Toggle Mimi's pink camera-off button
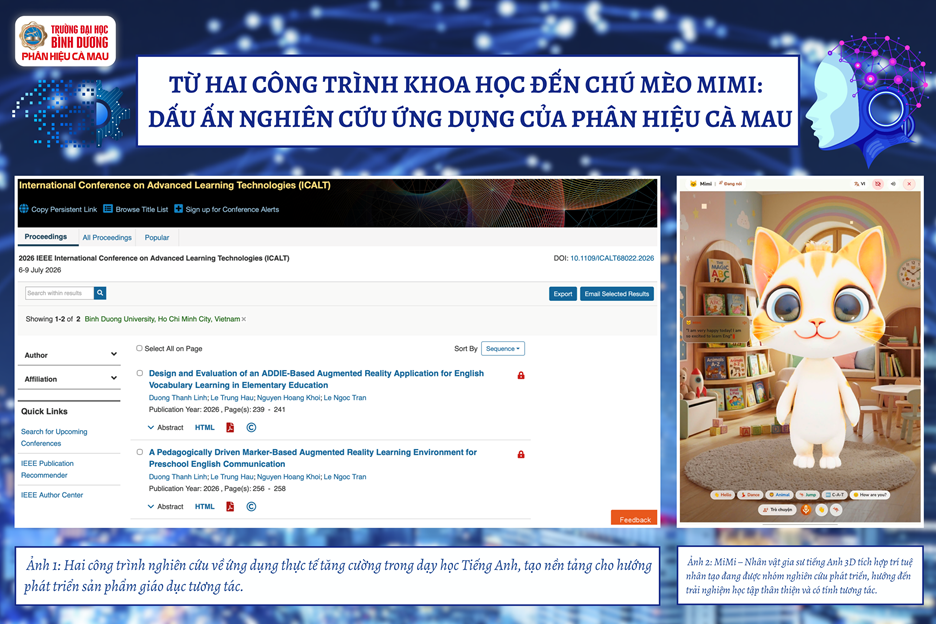This screenshot has width=936, height=624. [878, 184]
